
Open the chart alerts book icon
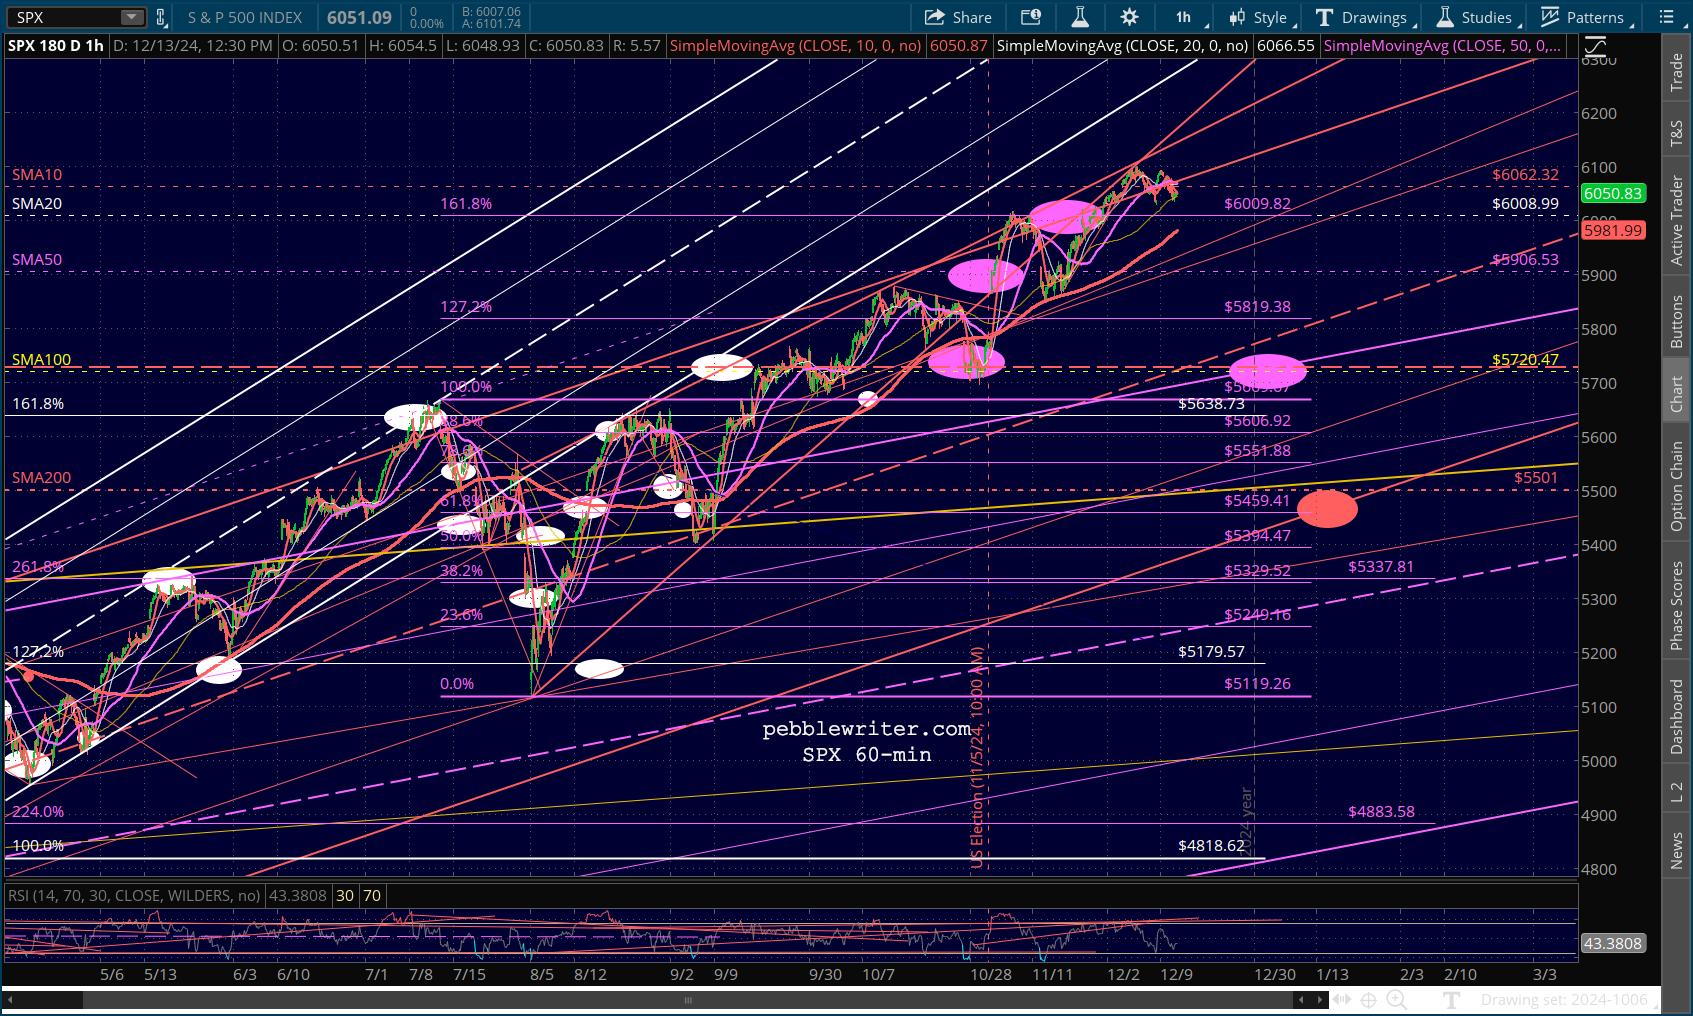[x=1031, y=17]
